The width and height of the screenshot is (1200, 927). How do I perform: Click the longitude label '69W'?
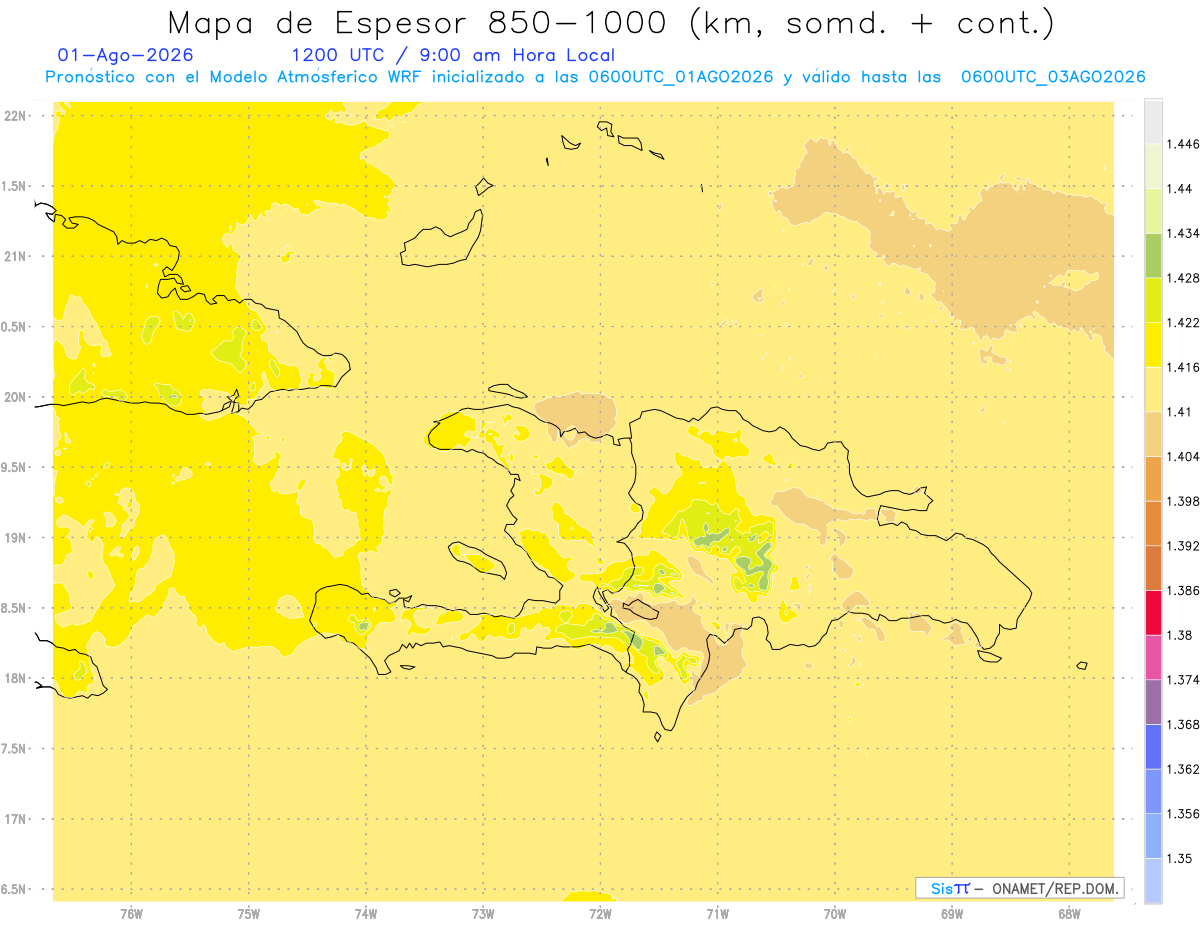click(952, 915)
